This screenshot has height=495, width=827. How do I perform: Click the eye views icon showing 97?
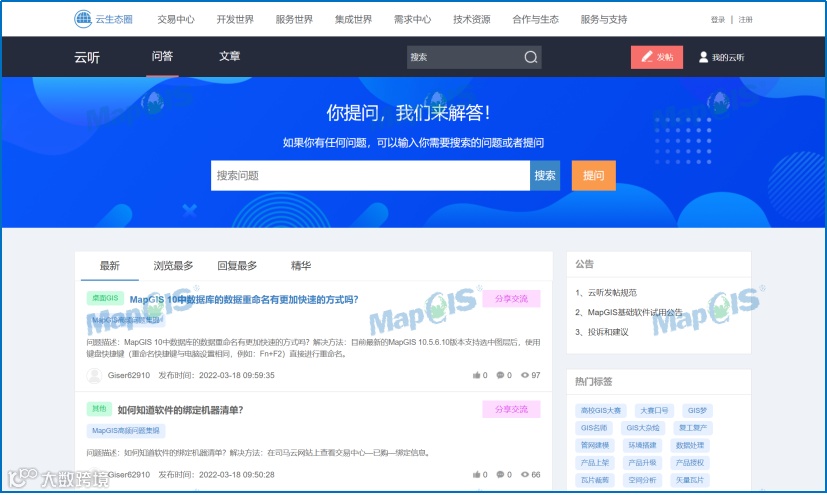[x=525, y=375]
